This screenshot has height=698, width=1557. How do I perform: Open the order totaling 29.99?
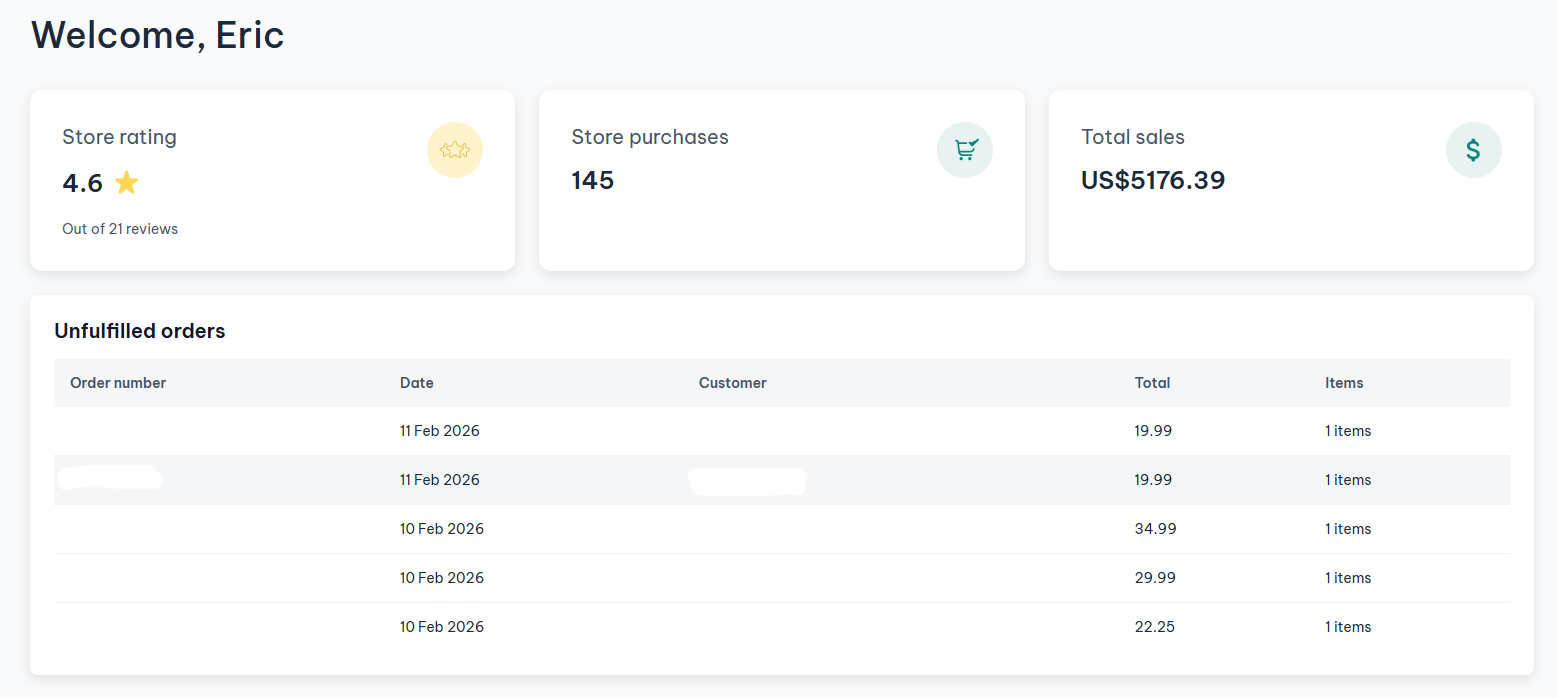pos(1155,578)
